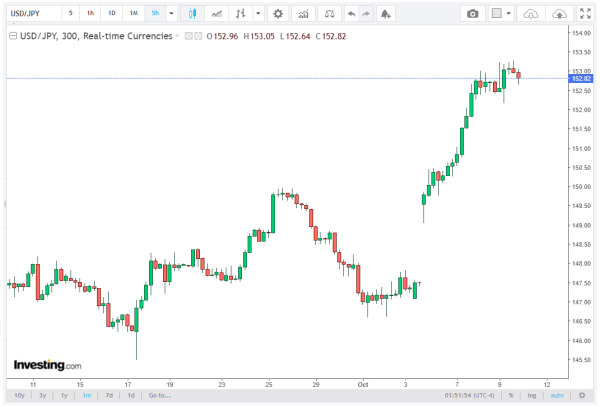
Task: Click the candlestick chart type icon
Action: point(192,14)
